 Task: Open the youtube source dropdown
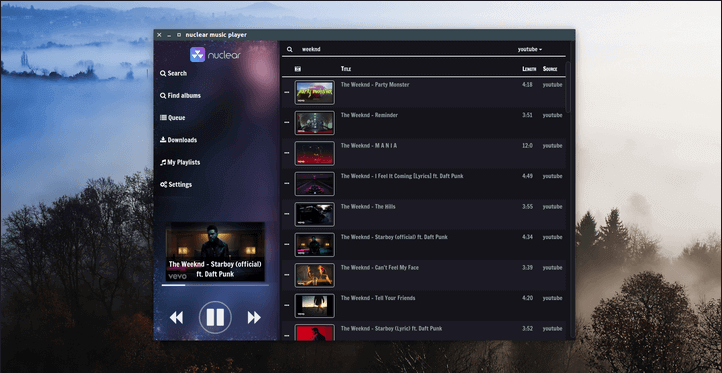pyautogui.click(x=530, y=49)
